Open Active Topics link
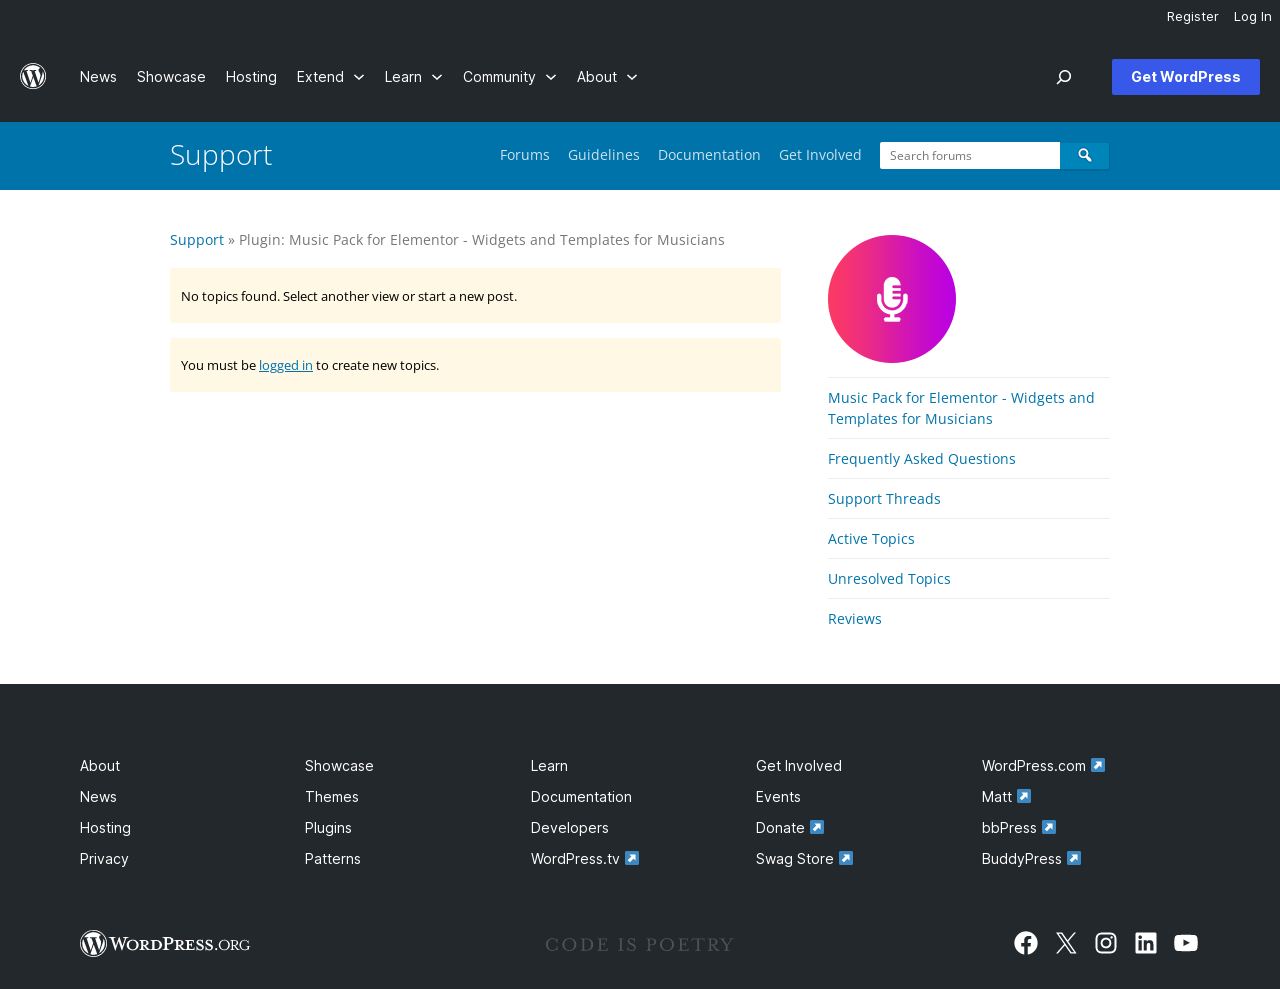The height and width of the screenshot is (989, 1280). click(871, 539)
